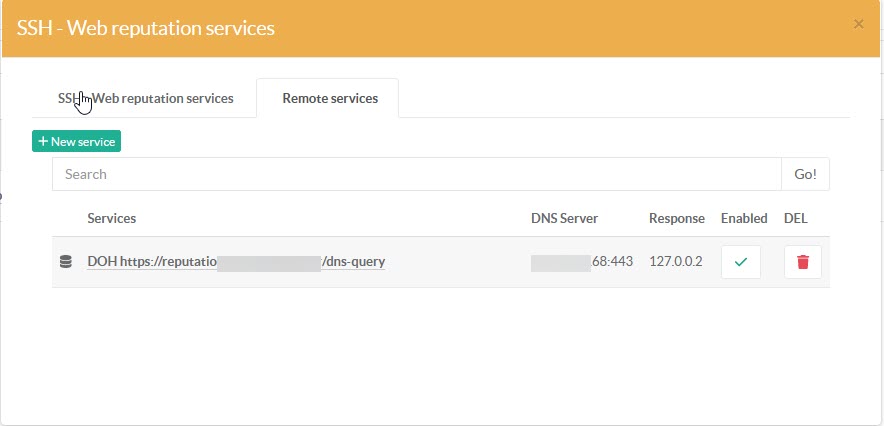
Task: Click the database icon beside the DOH service
Action: pos(66,262)
